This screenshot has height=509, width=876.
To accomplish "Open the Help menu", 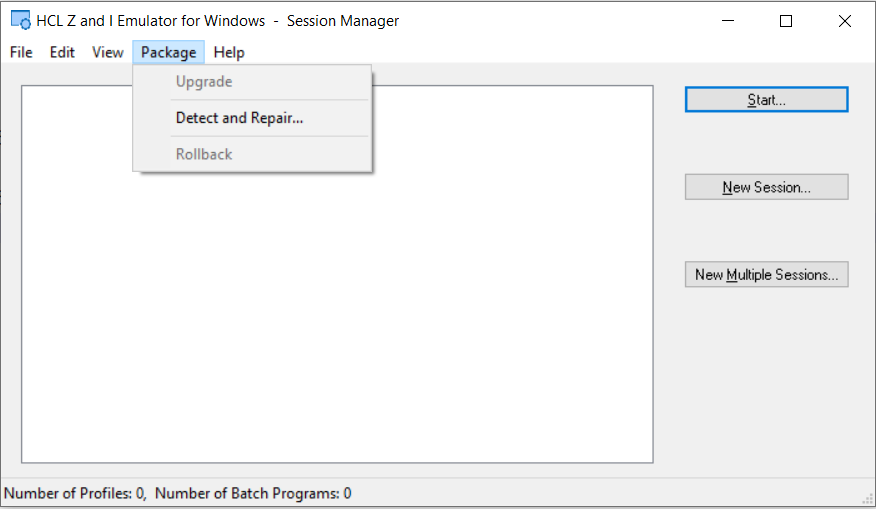I will (229, 52).
